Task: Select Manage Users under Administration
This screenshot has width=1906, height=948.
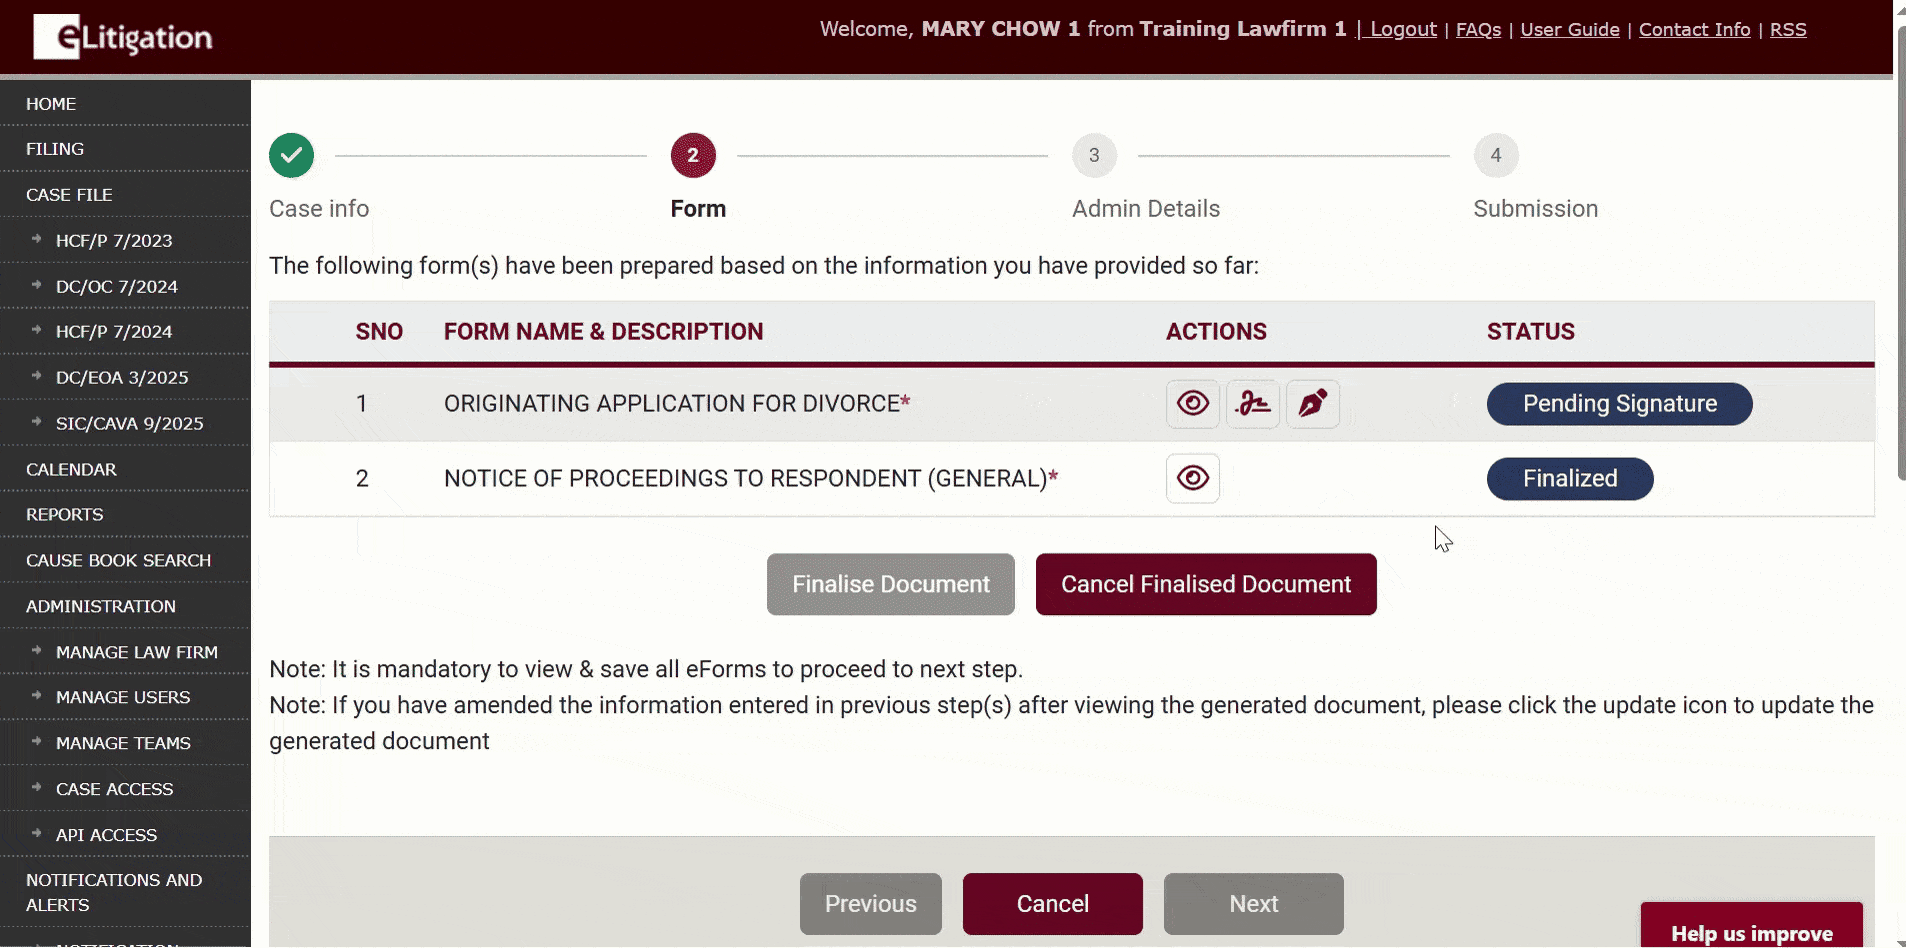Action: pyautogui.click(x=123, y=698)
